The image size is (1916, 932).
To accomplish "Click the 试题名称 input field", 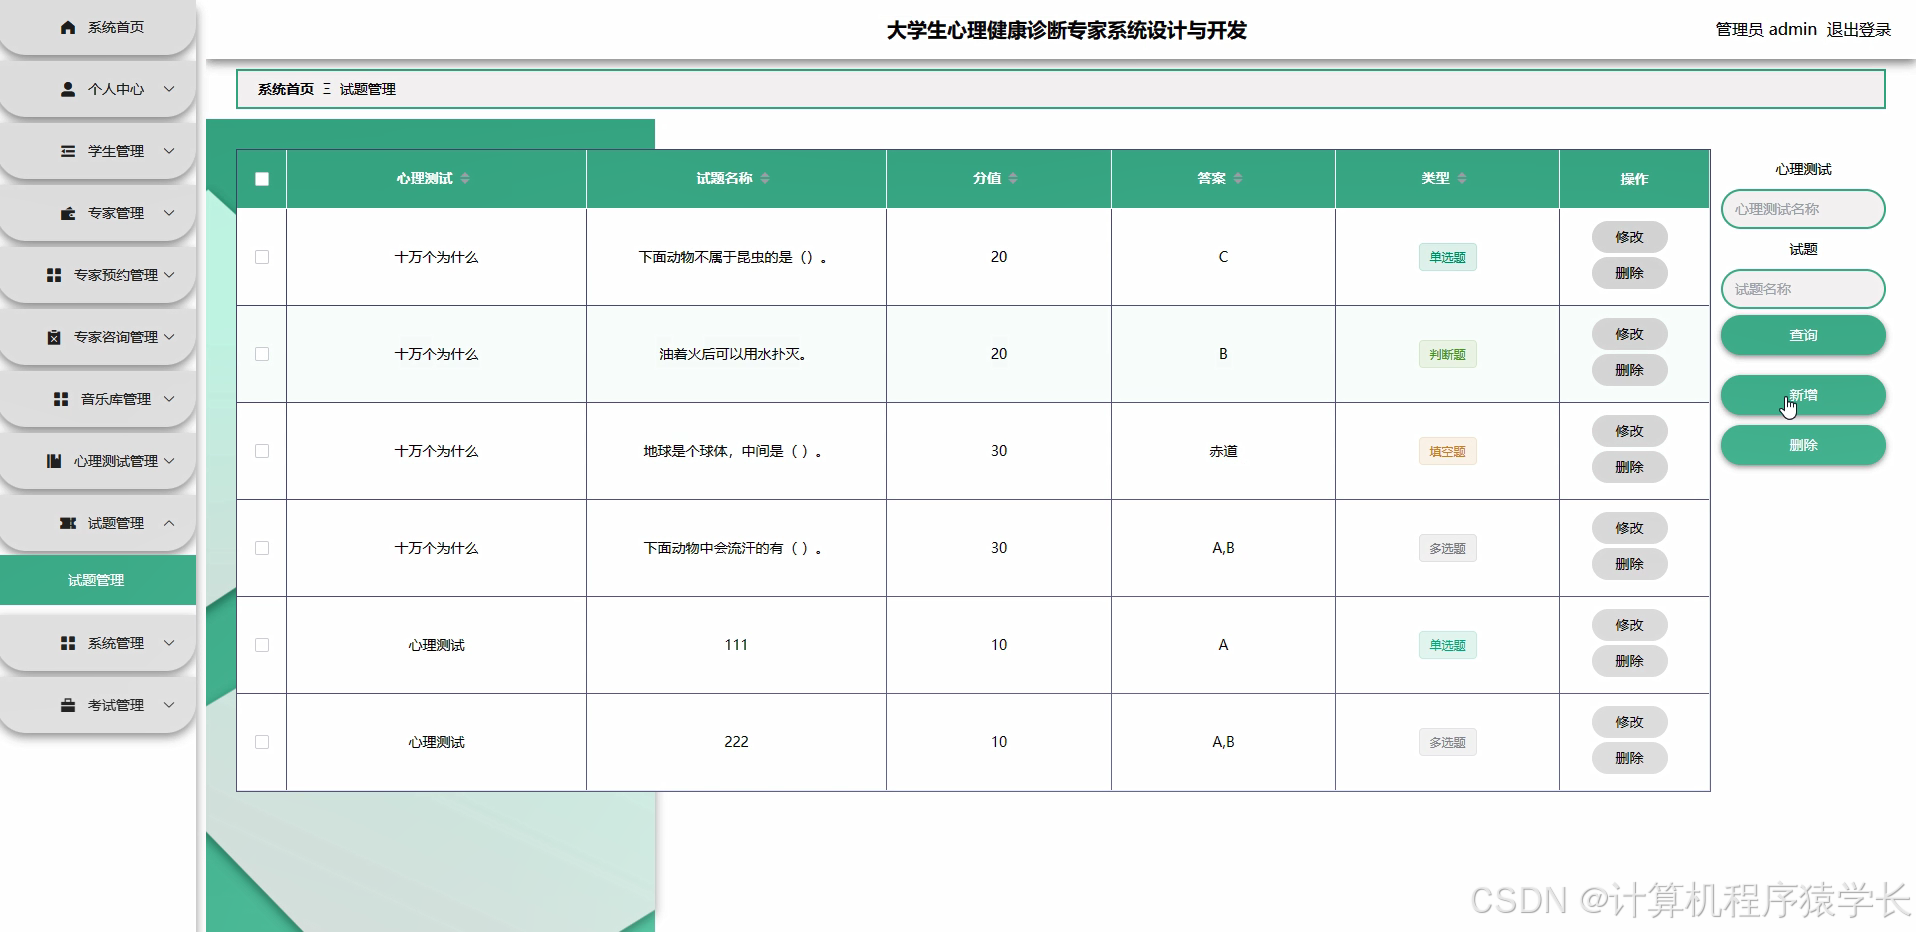I will pyautogui.click(x=1802, y=288).
